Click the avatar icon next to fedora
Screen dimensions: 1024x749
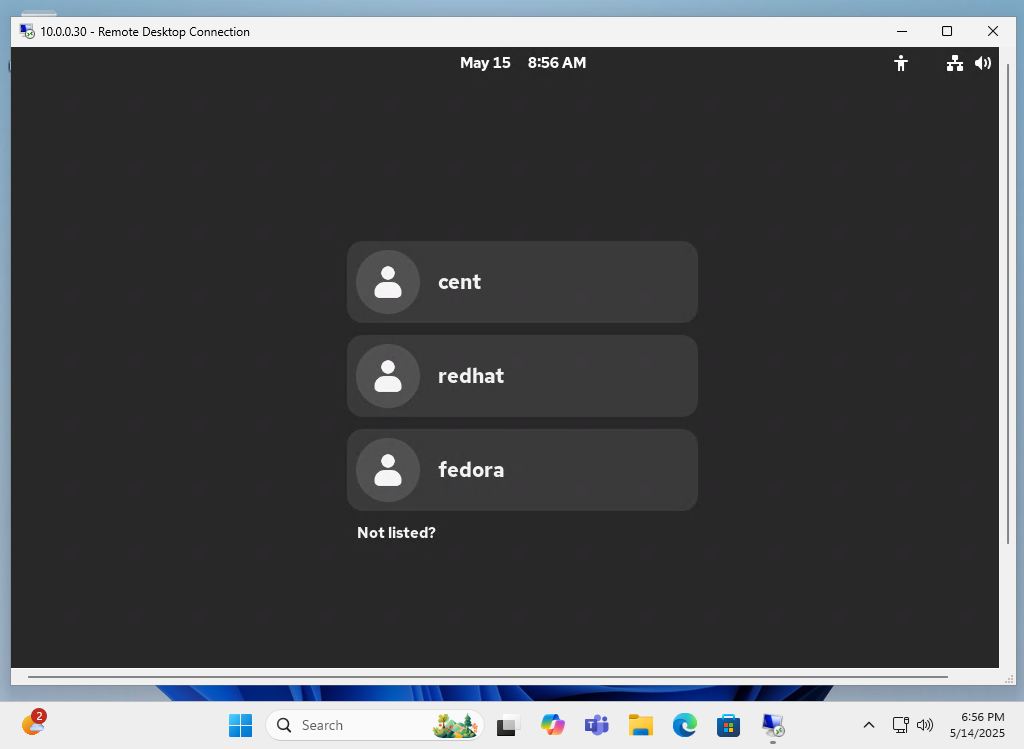click(x=387, y=470)
